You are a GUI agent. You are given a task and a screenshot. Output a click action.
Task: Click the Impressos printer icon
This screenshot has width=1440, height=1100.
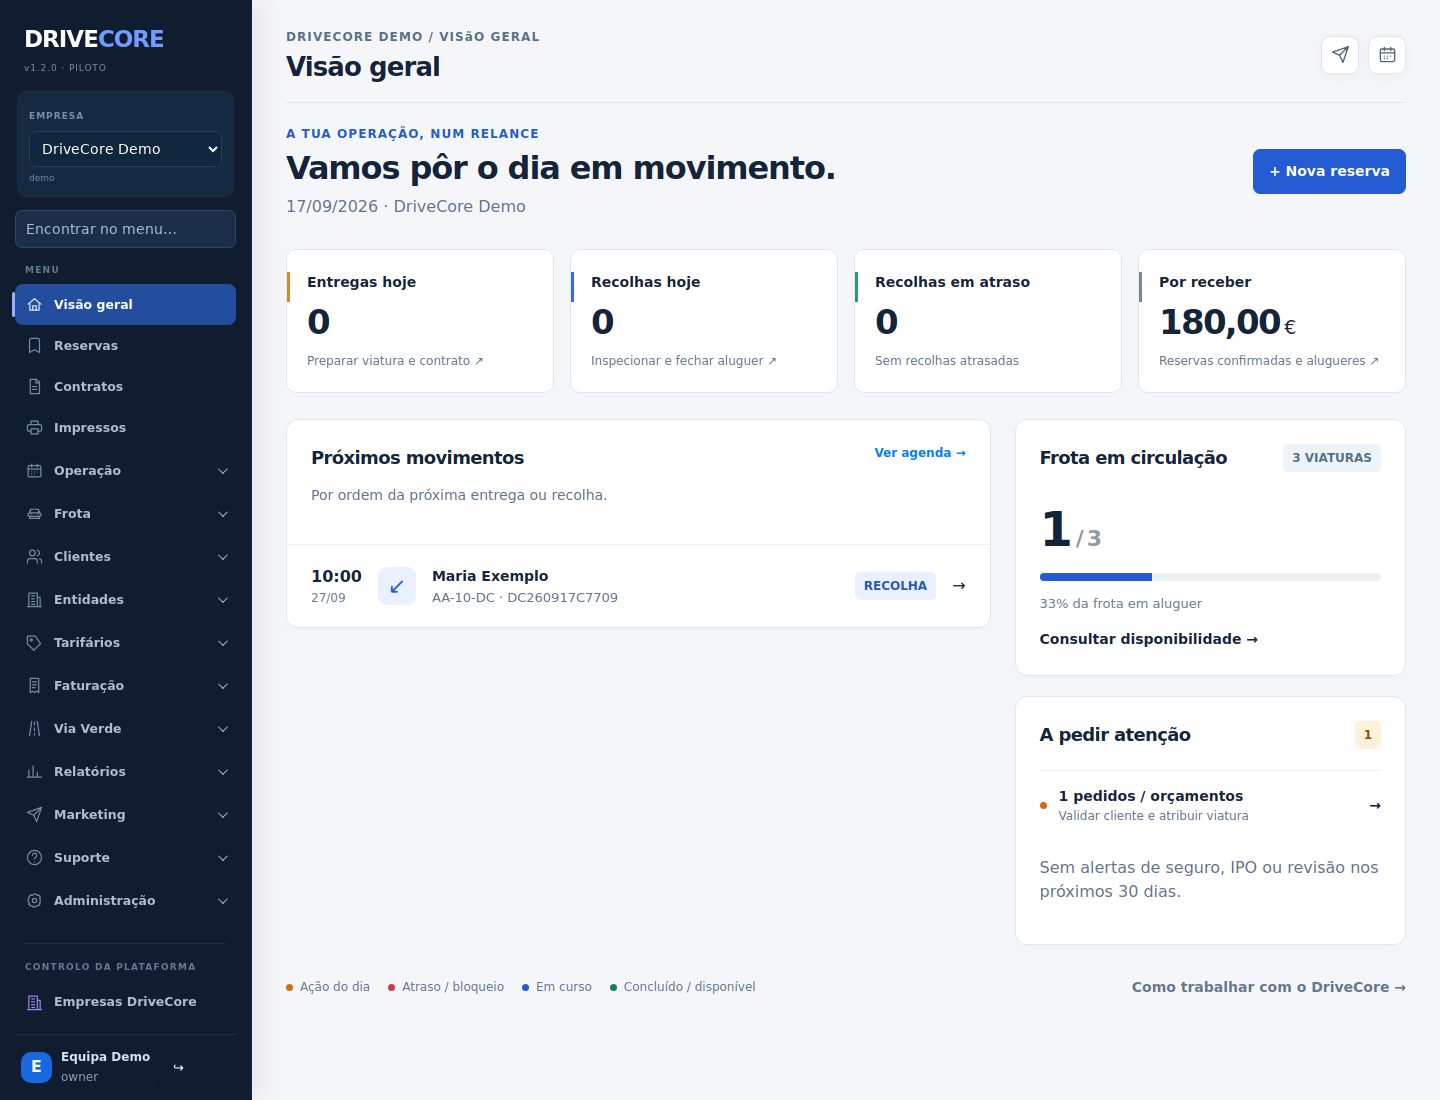point(34,428)
